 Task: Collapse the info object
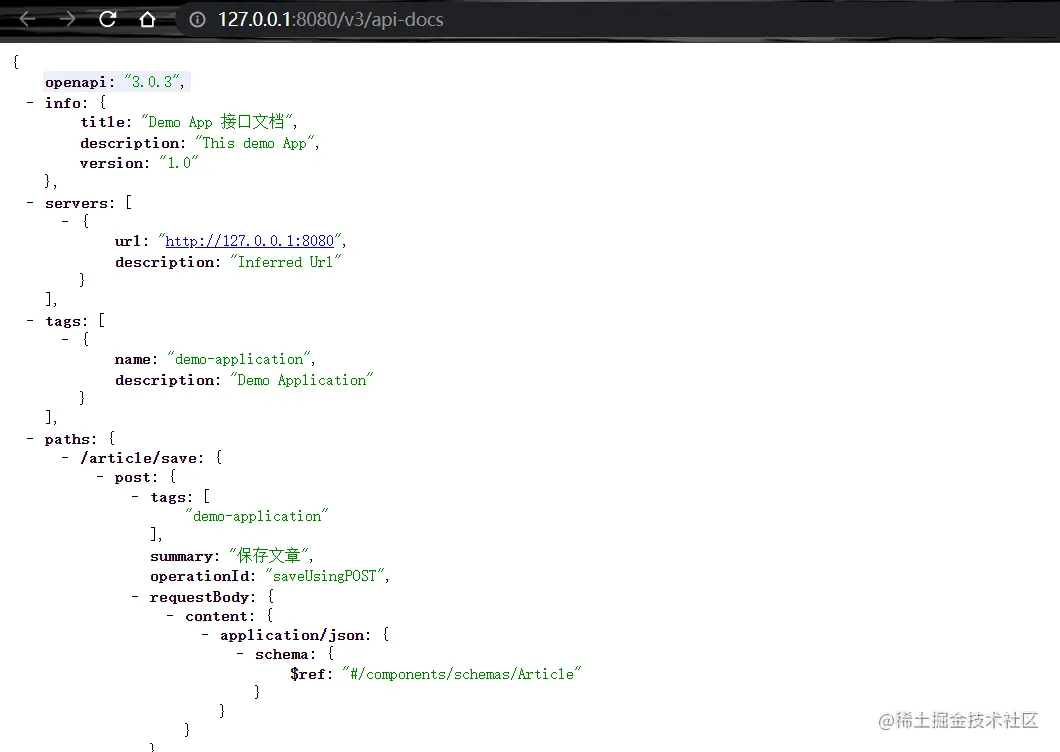30,103
